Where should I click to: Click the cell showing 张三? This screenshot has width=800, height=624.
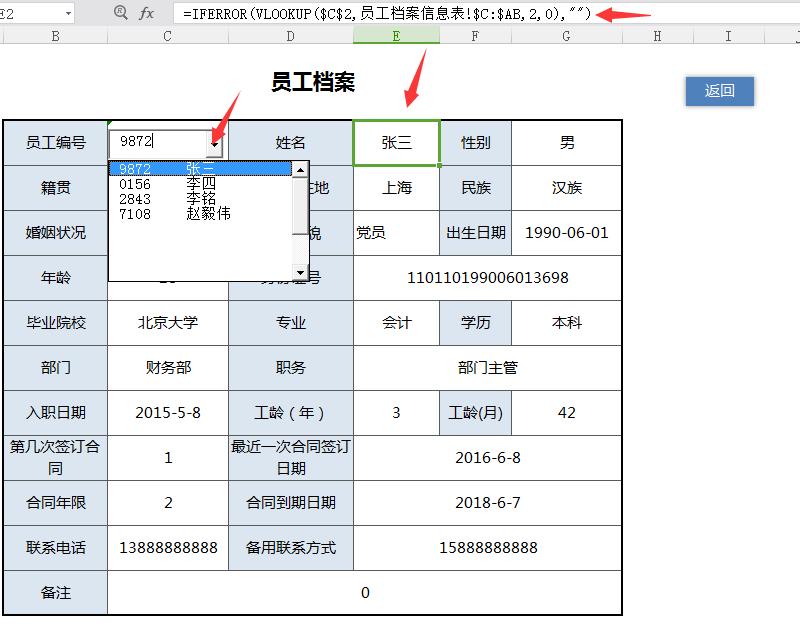(397, 143)
